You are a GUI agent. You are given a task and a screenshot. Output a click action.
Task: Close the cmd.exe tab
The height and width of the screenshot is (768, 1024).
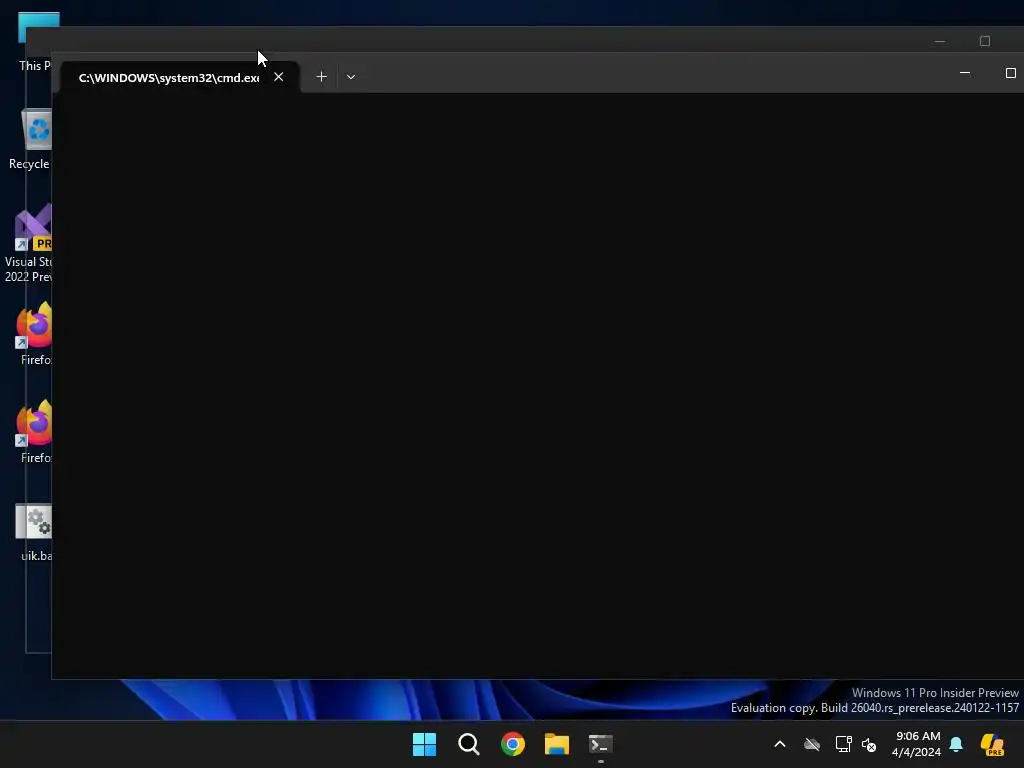pos(279,77)
